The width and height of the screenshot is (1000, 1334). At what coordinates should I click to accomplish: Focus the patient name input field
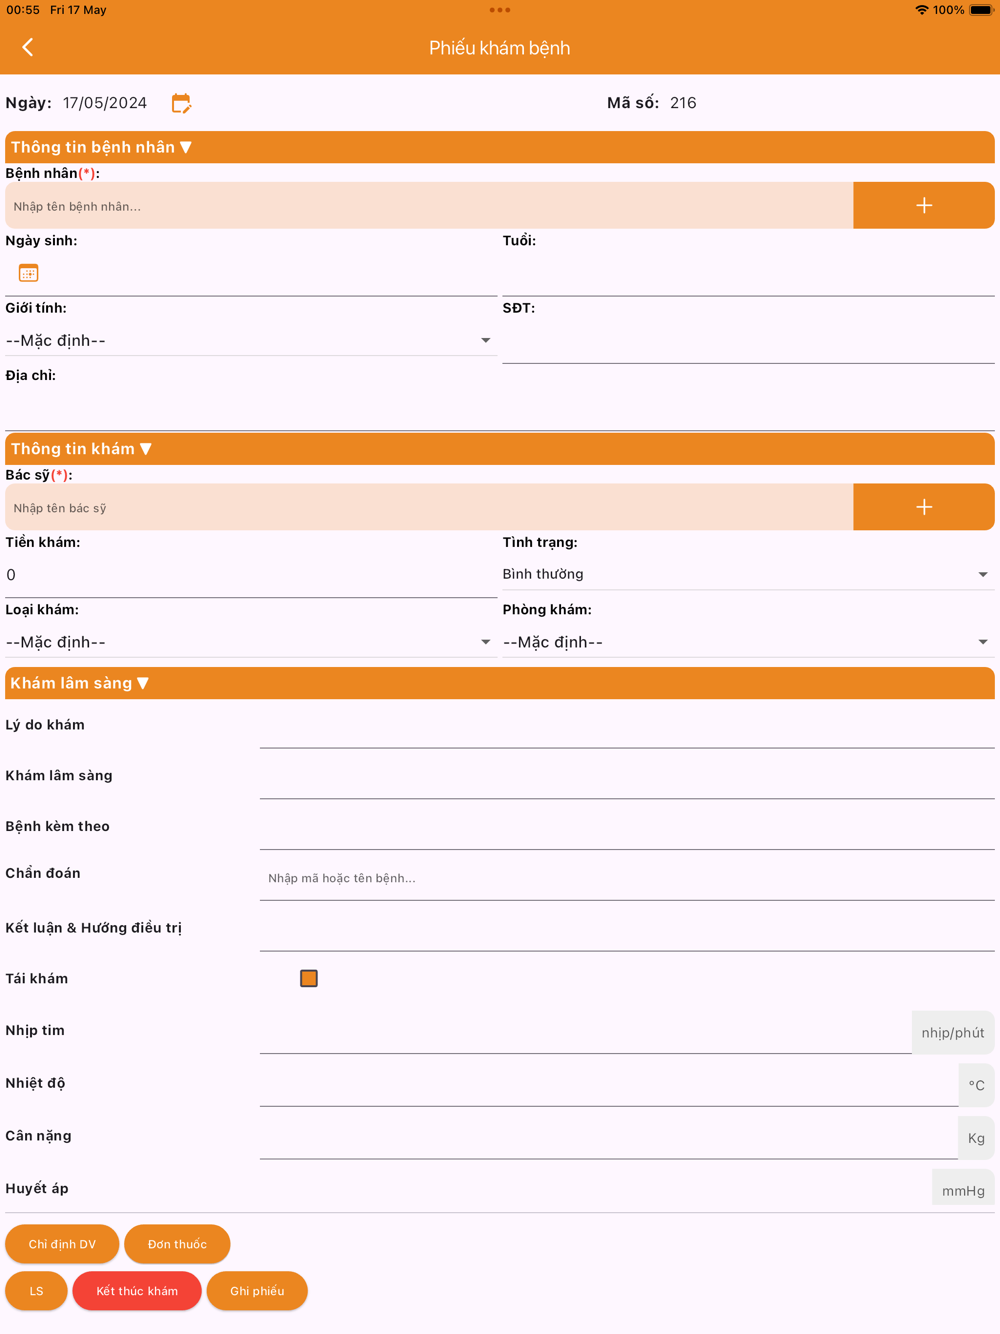(x=429, y=206)
